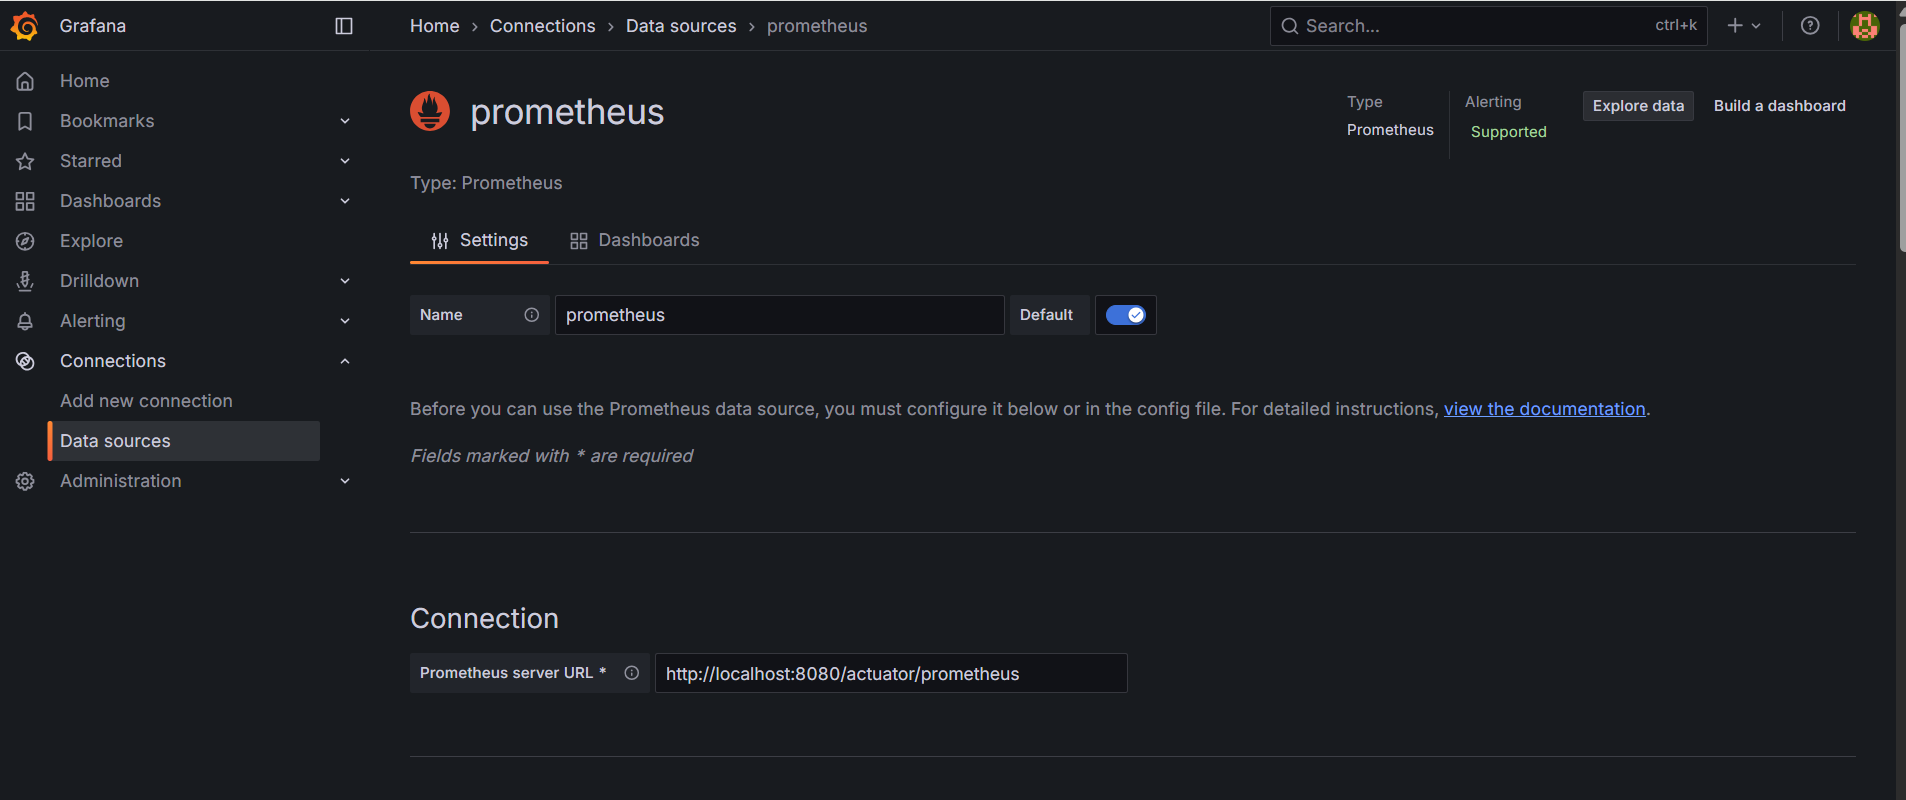This screenshot has height=800, width=1906.
Task: Click the ctrl+k shortcut hint
Action: pos(1676,25)
